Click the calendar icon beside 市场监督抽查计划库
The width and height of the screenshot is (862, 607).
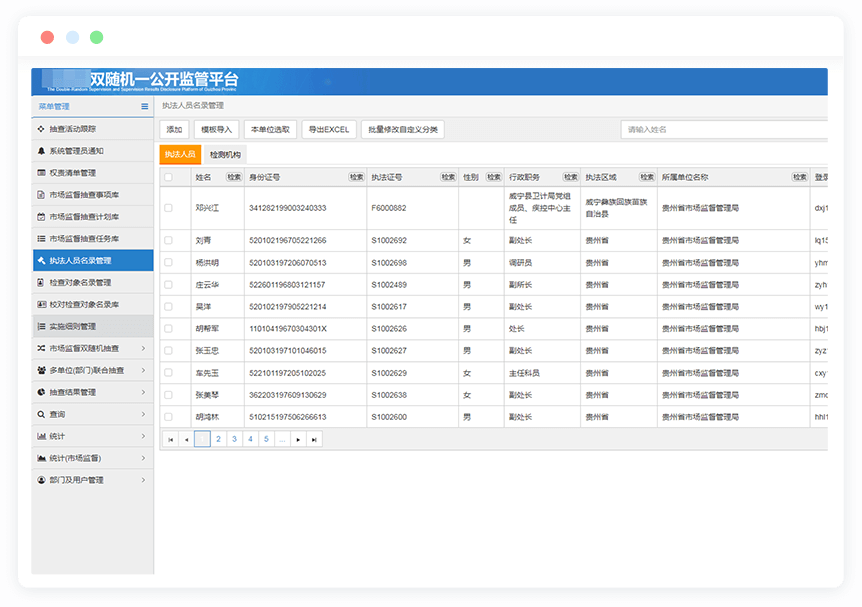coord(41,217)
